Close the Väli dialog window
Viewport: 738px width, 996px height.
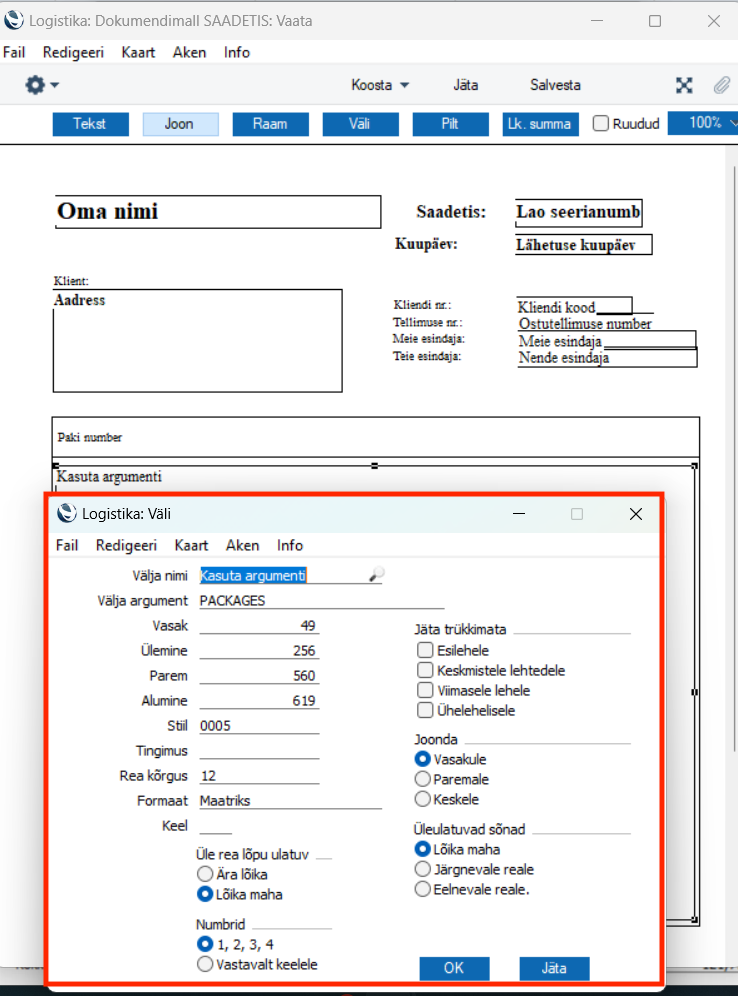(x=636, y=514)
